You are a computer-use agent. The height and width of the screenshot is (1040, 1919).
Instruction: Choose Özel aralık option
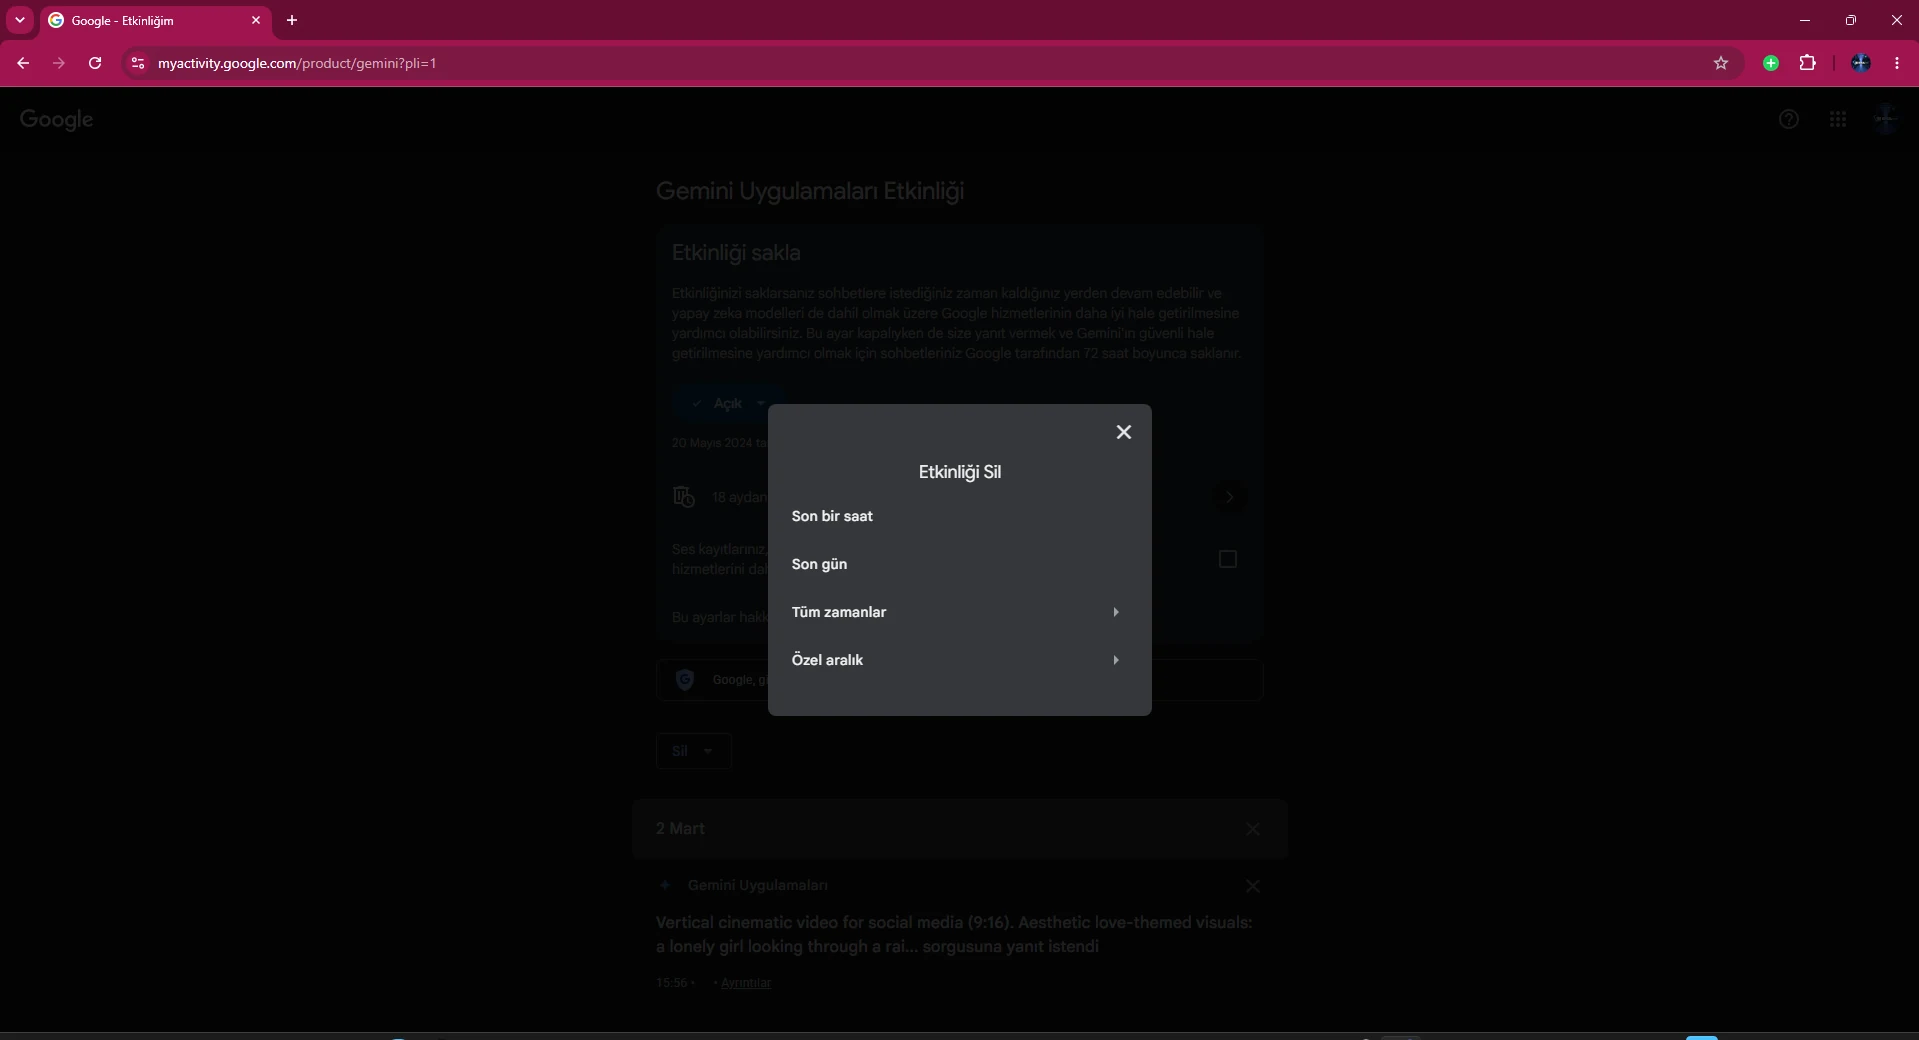959,660
